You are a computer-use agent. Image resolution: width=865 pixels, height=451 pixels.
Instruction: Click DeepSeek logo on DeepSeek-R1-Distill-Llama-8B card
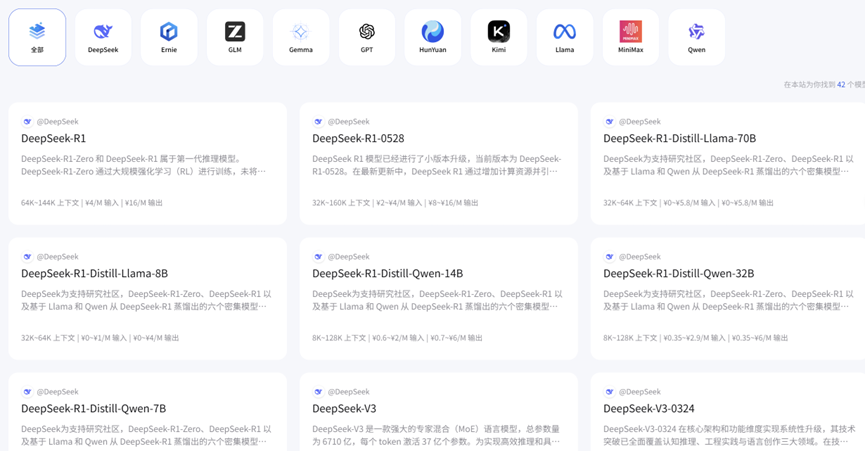[27, 256]
